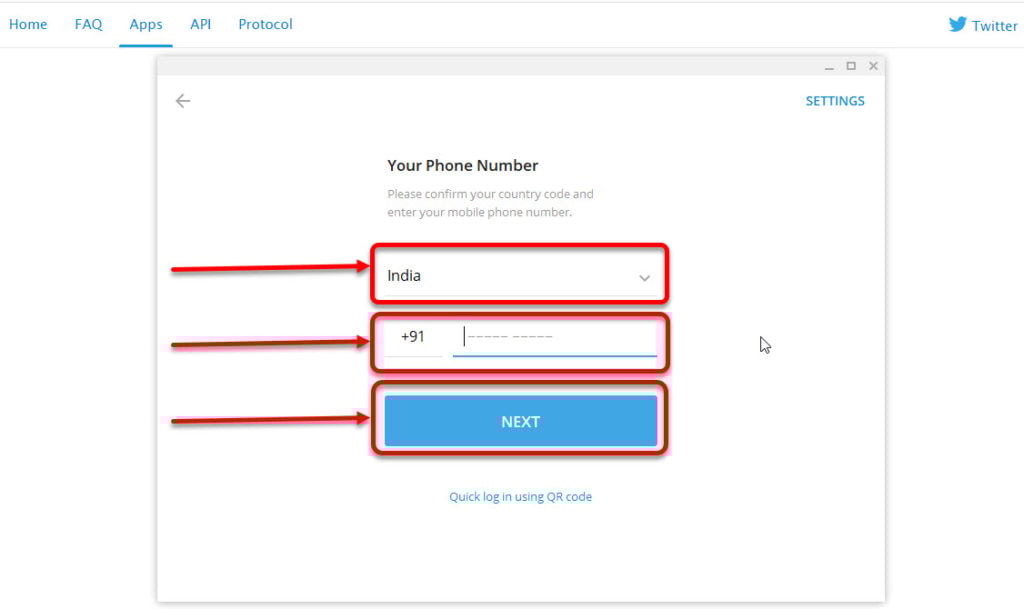Click the confirm country code instruction text
The width and height of the screenshot is (1024, 609).
click(490, 203)
